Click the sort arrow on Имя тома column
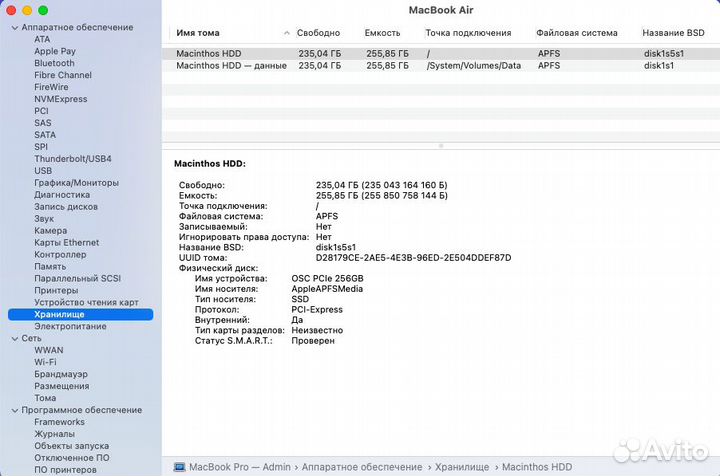 (x=288, y=33)
